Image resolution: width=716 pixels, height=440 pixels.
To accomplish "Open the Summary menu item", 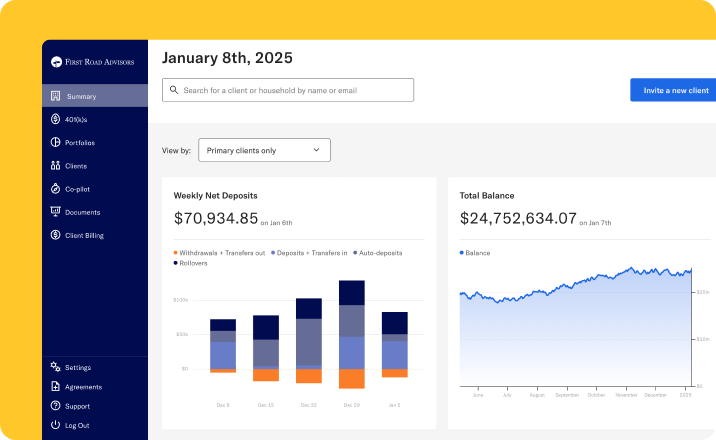I will click(x=95, y=96).
